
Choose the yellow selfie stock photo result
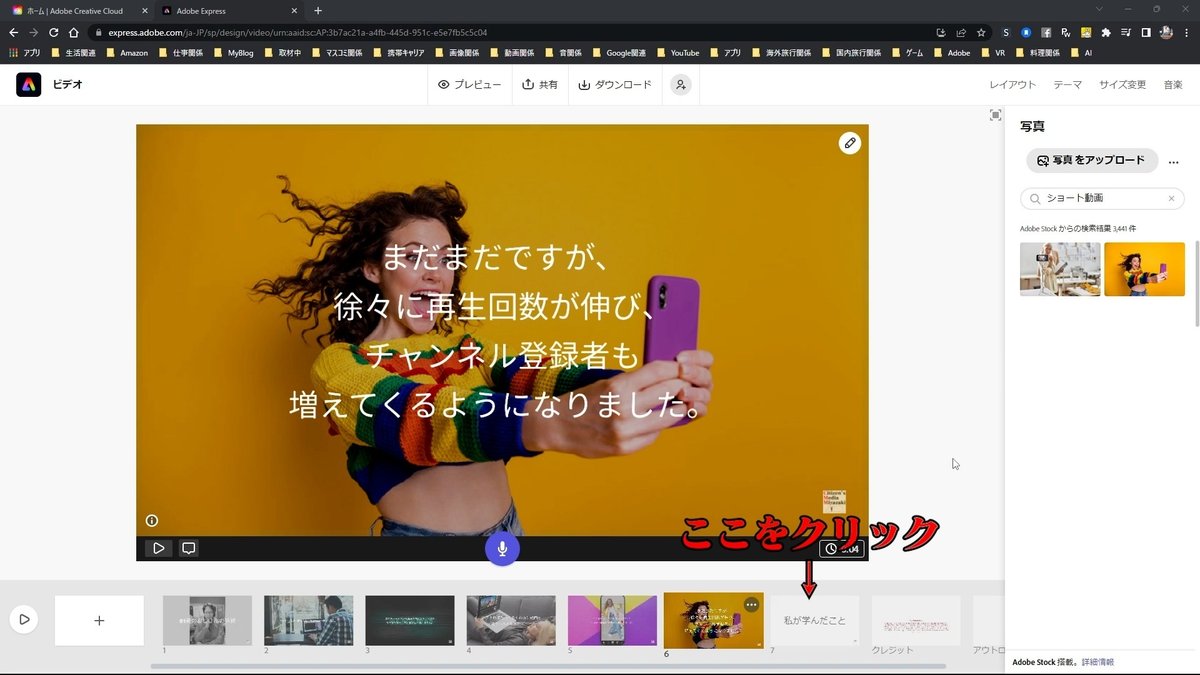[1144, 269]
